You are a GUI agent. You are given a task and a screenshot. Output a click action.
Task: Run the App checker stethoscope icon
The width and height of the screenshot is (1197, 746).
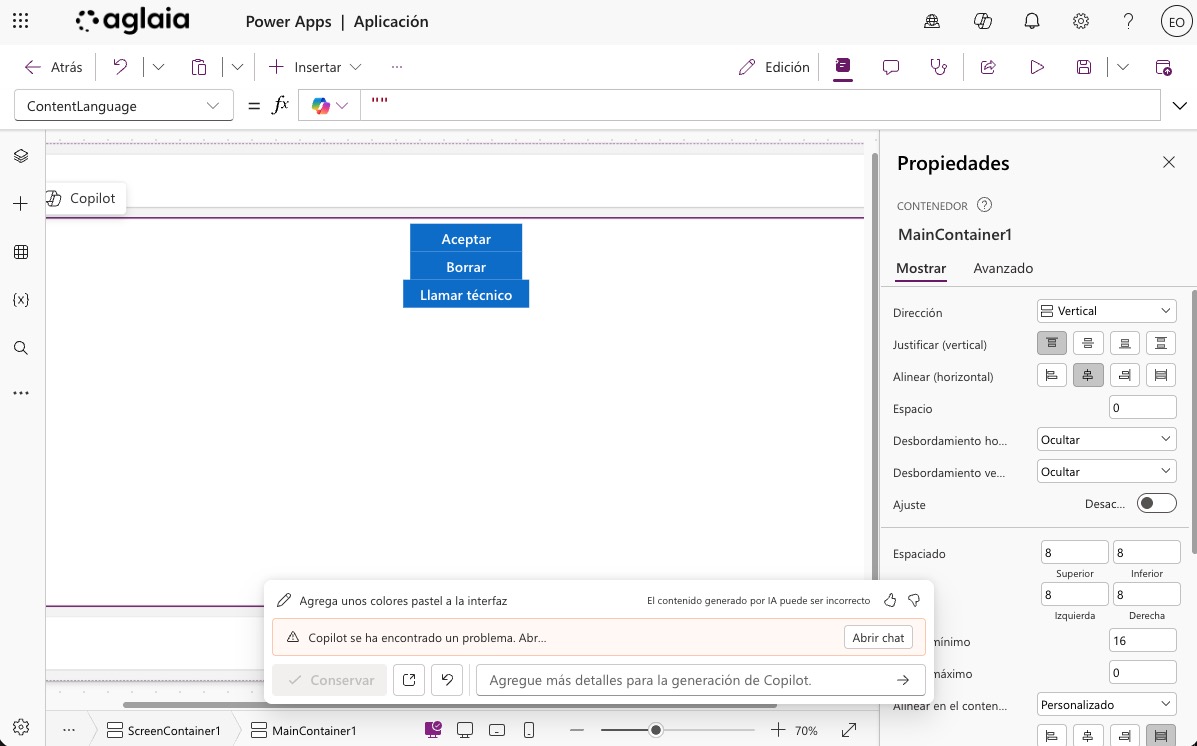(938, 66)
